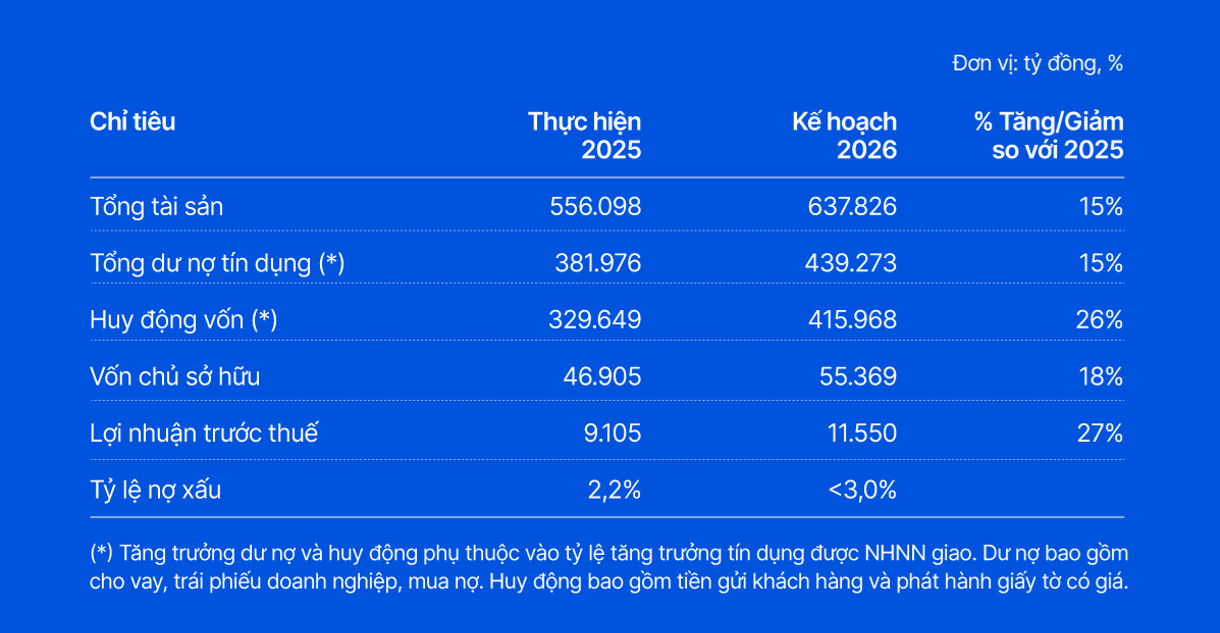1220x633 pixels.
Task: Select the "Vốn chủ sở hữu" row label
Action: (175, 377)
